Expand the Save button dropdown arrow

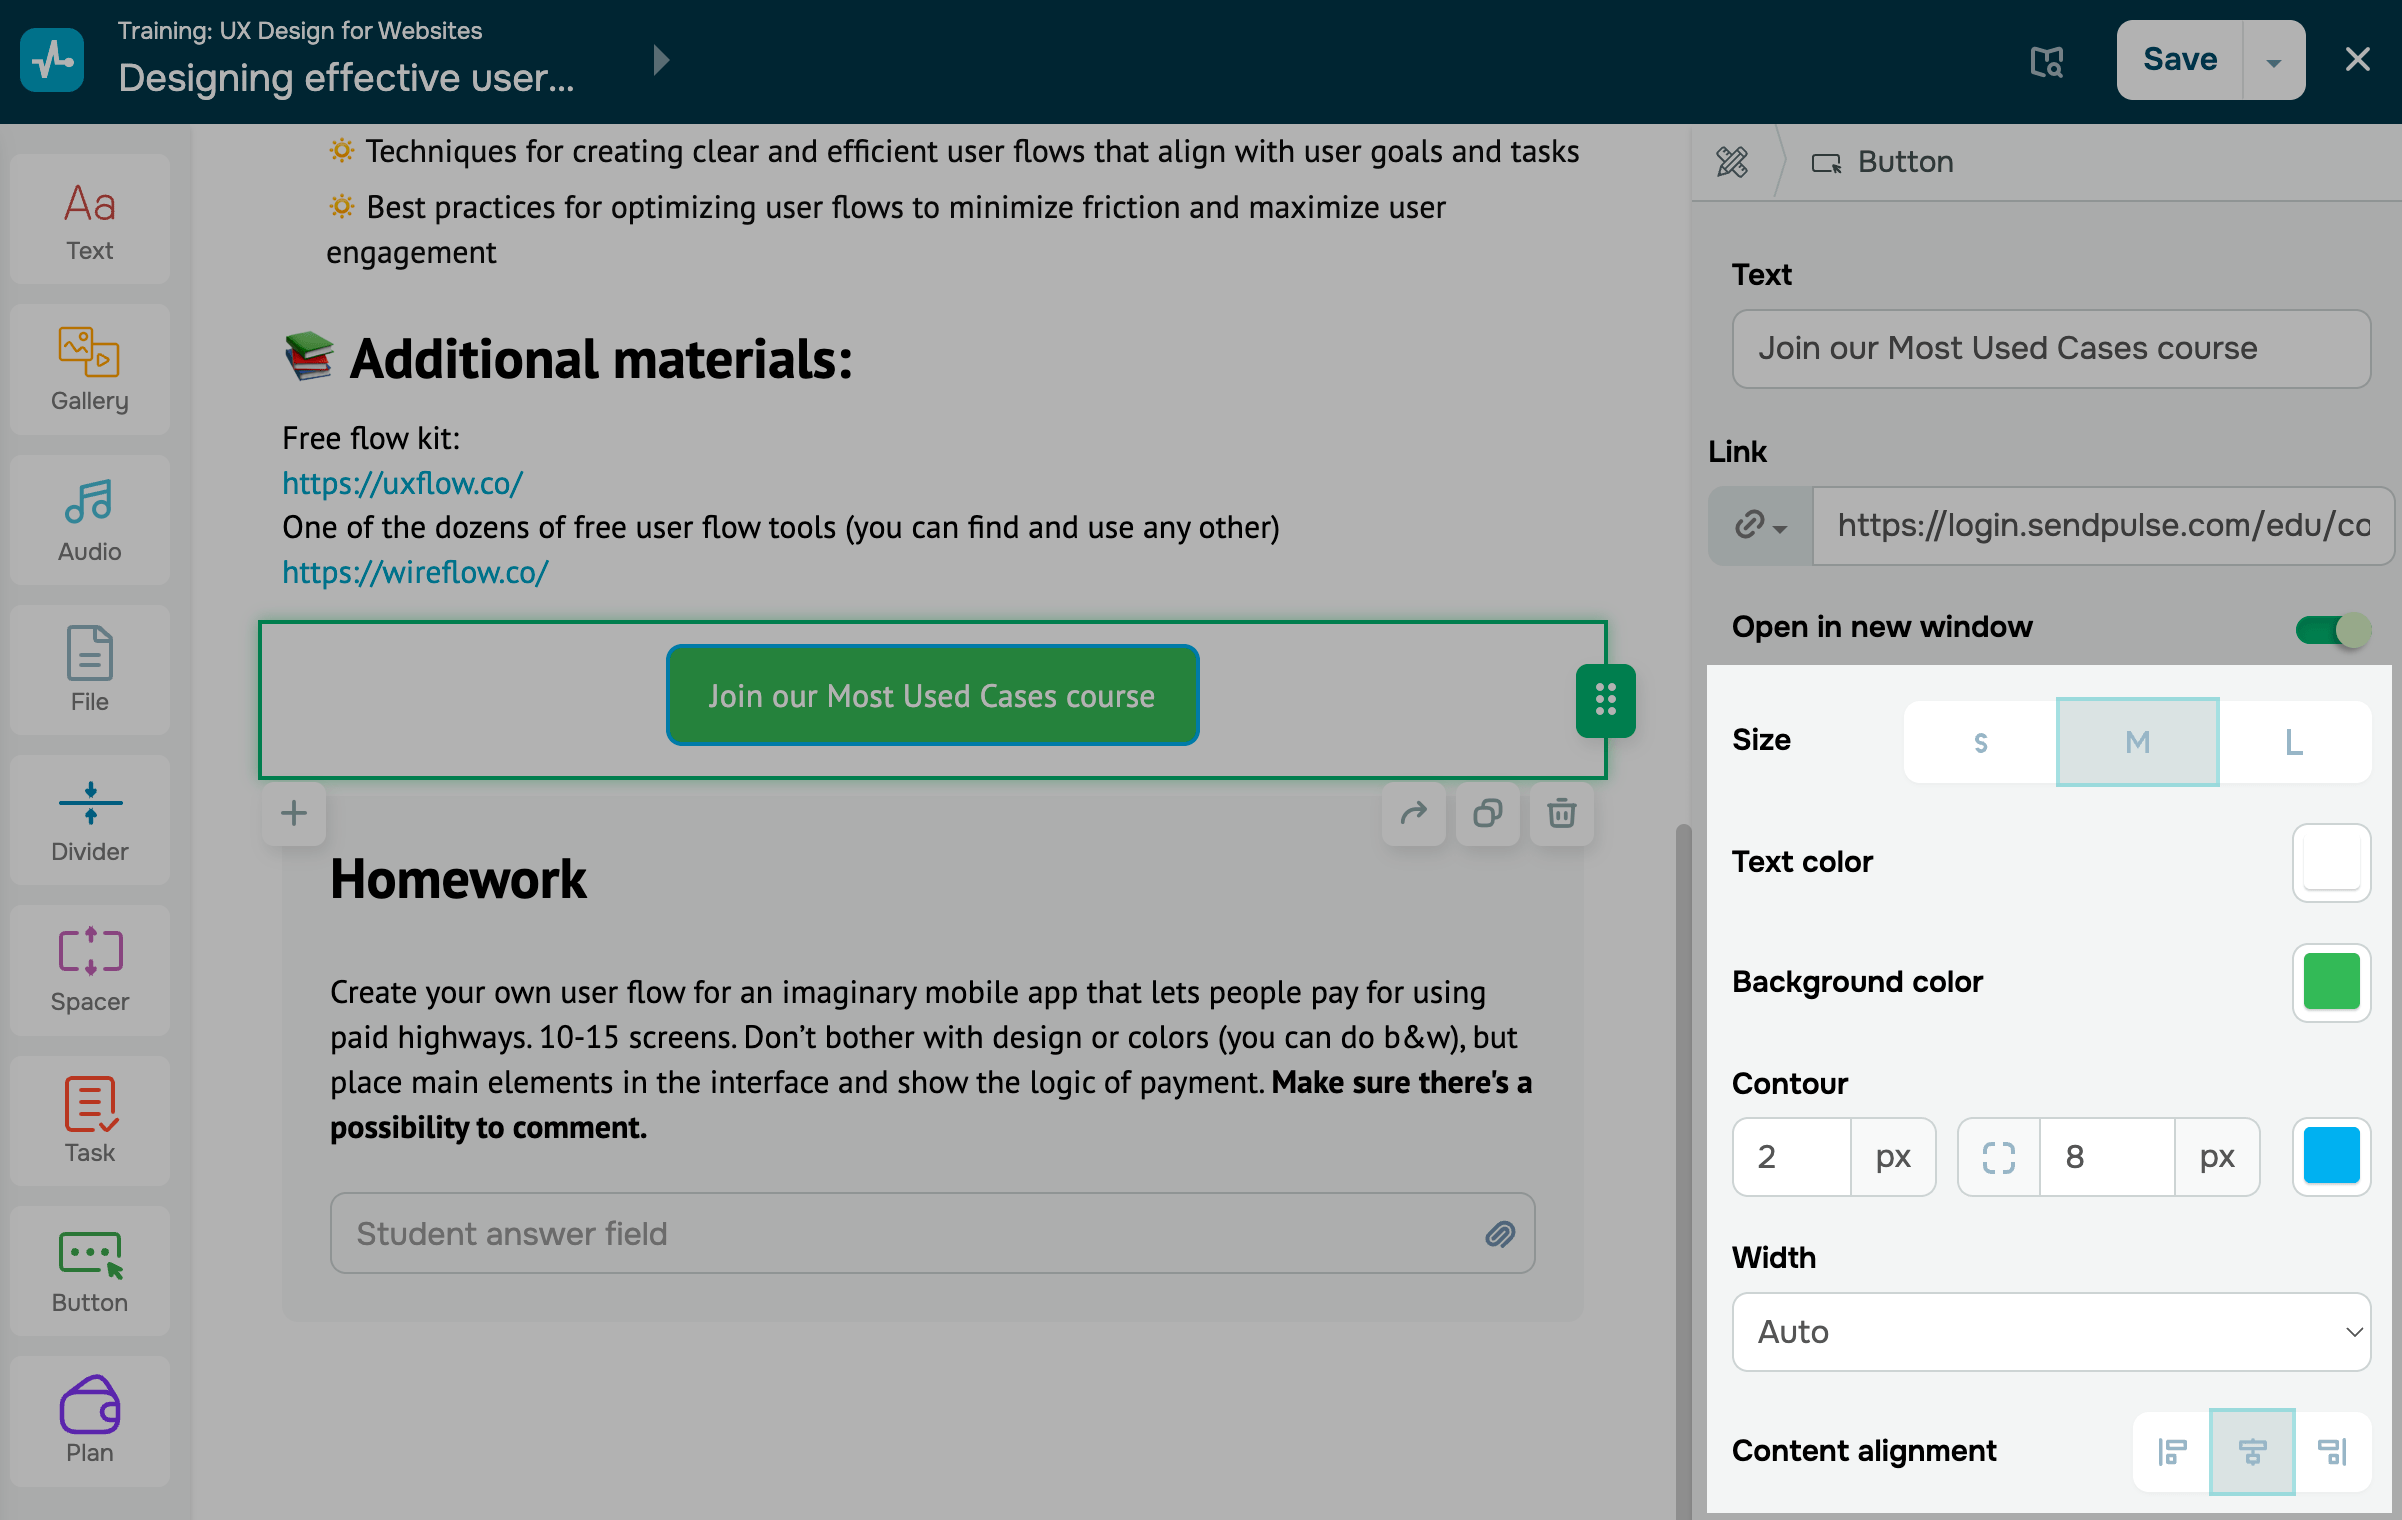pyautogui.click(x=2273, y=61)
